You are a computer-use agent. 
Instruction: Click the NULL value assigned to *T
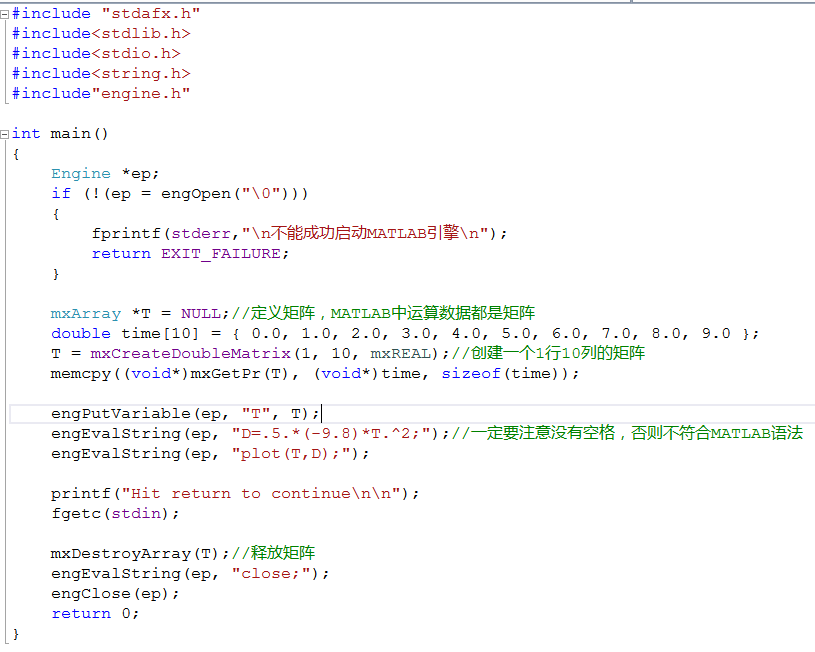201,314
